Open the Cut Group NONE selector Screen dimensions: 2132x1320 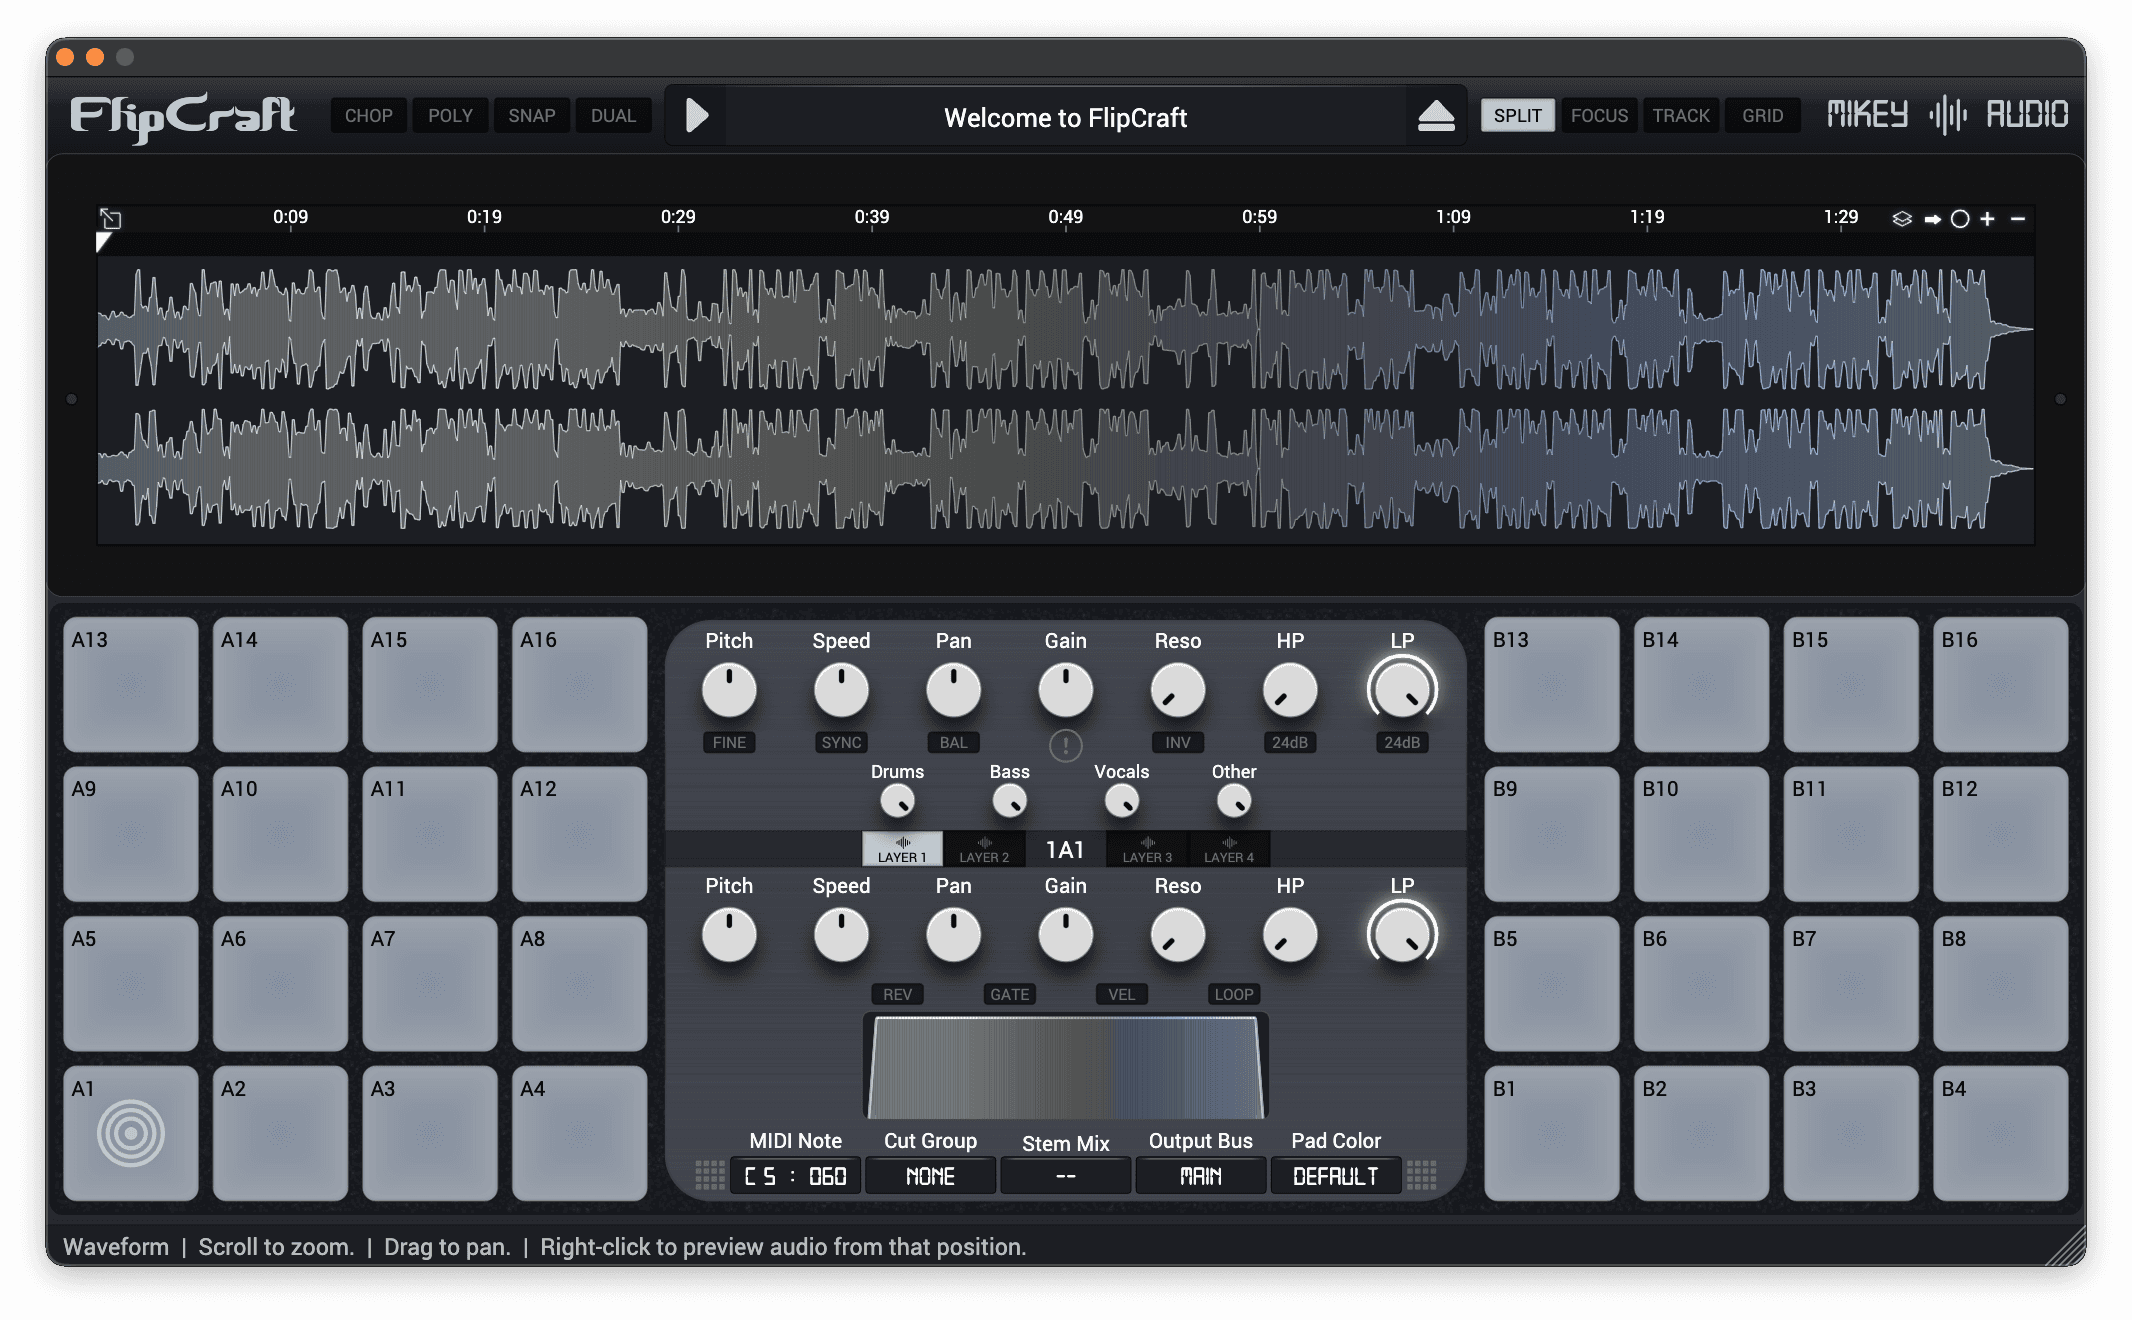tap(930, 1176)
